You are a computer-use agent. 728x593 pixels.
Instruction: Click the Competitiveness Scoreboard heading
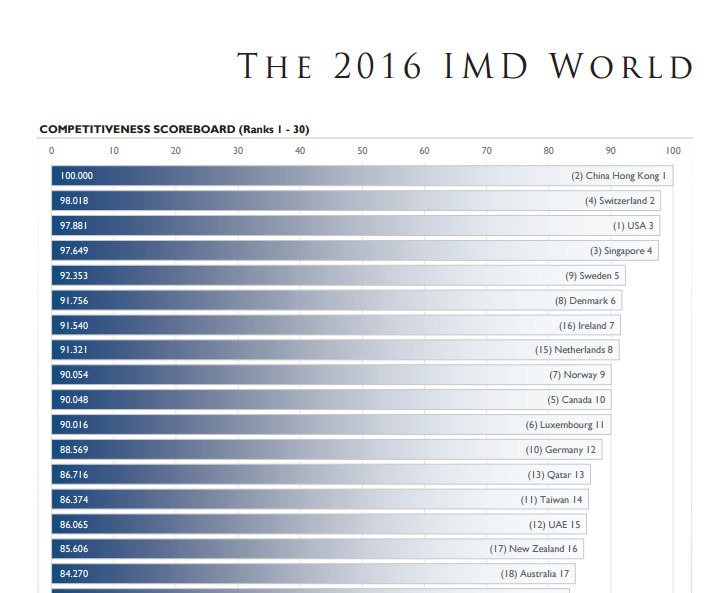pyautogui.click(x=180, y=129)
